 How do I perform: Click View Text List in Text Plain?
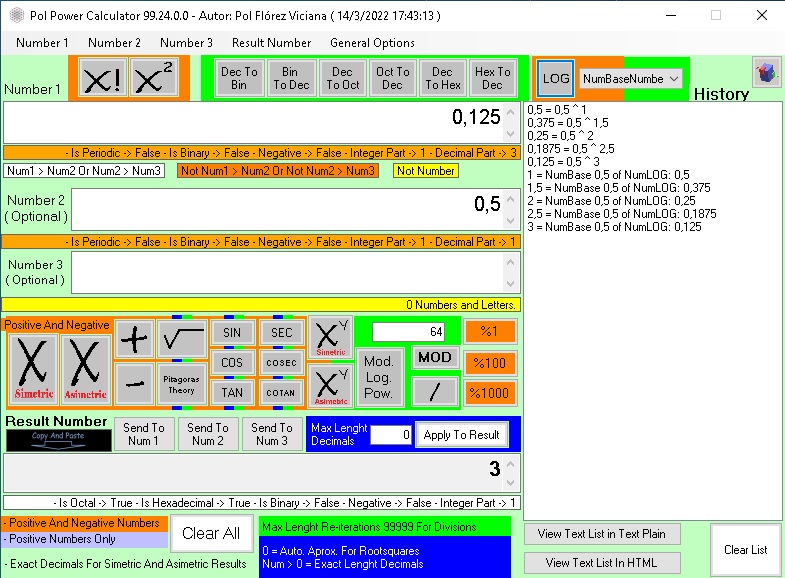(602, 534)
